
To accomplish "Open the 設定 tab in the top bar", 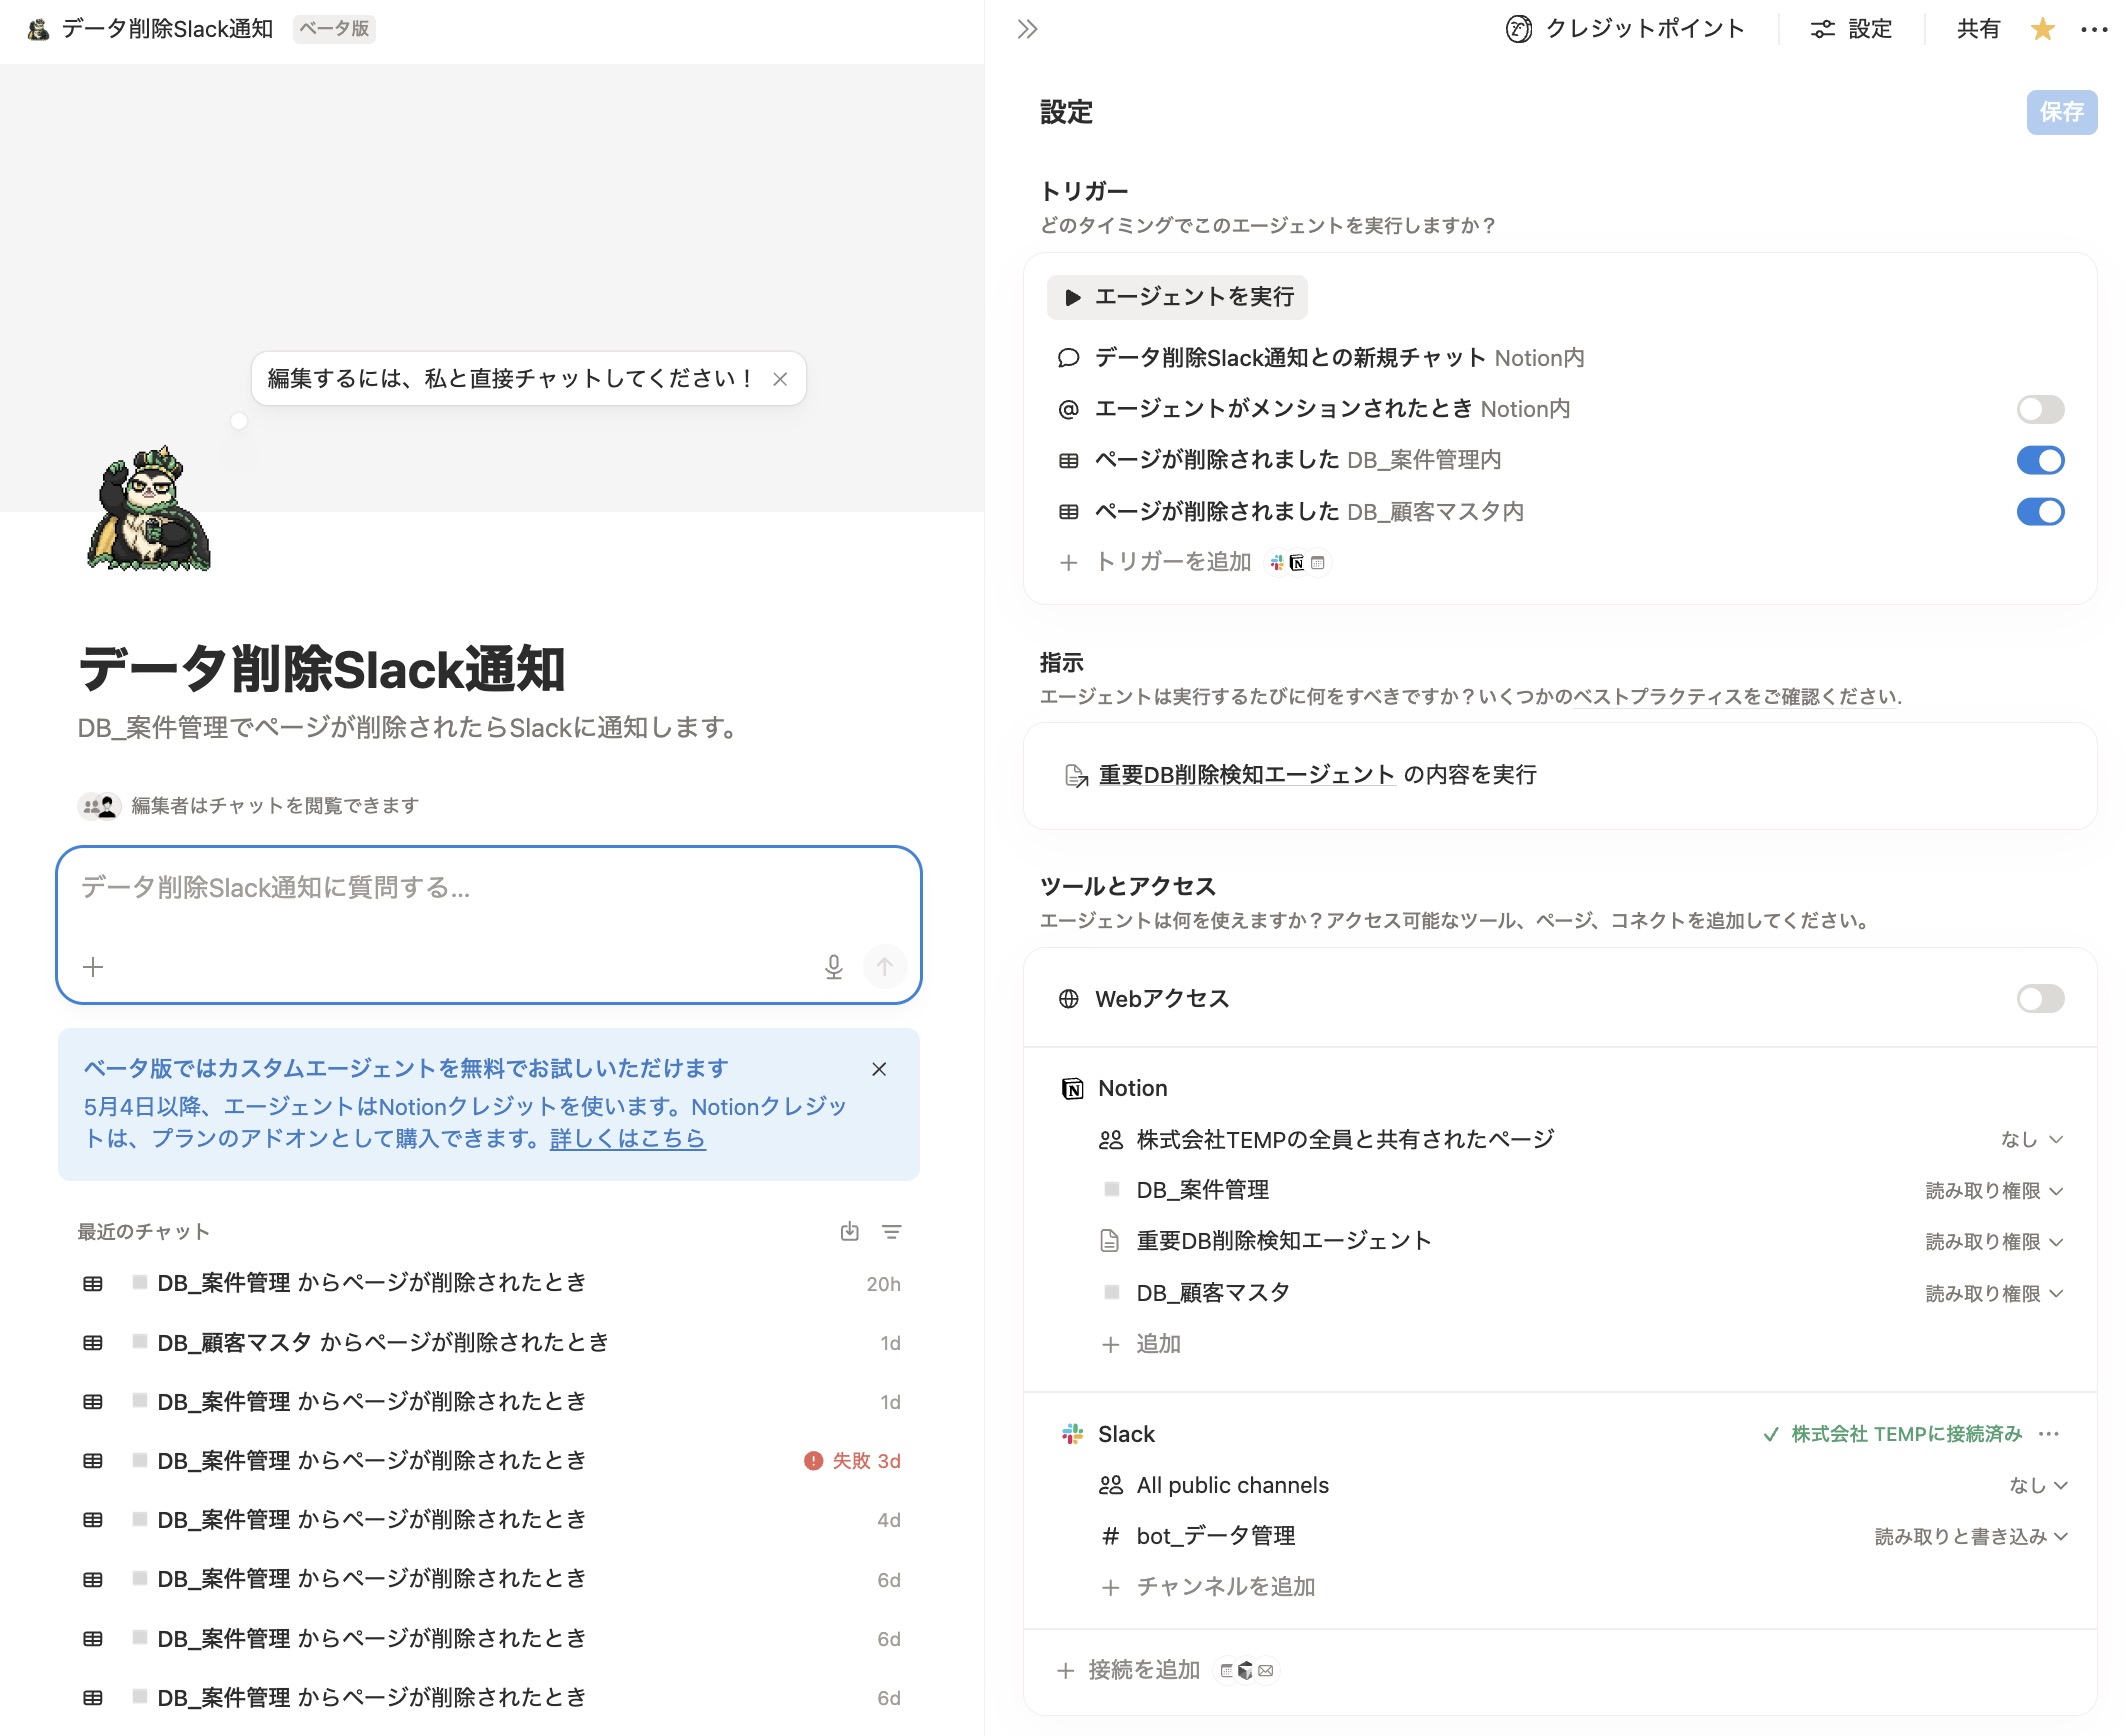I will pyautogui.click(x=1852, y=29).
